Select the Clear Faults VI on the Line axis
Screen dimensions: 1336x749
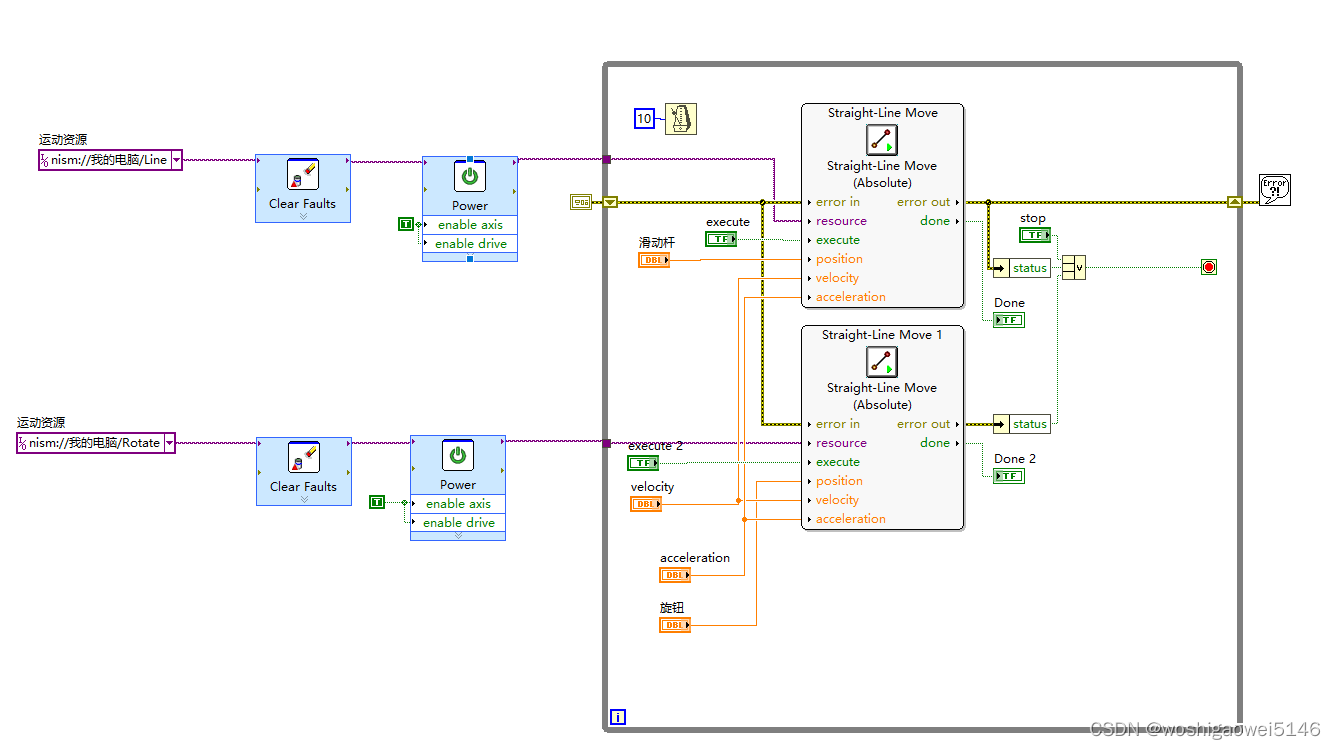click(303, 187)
